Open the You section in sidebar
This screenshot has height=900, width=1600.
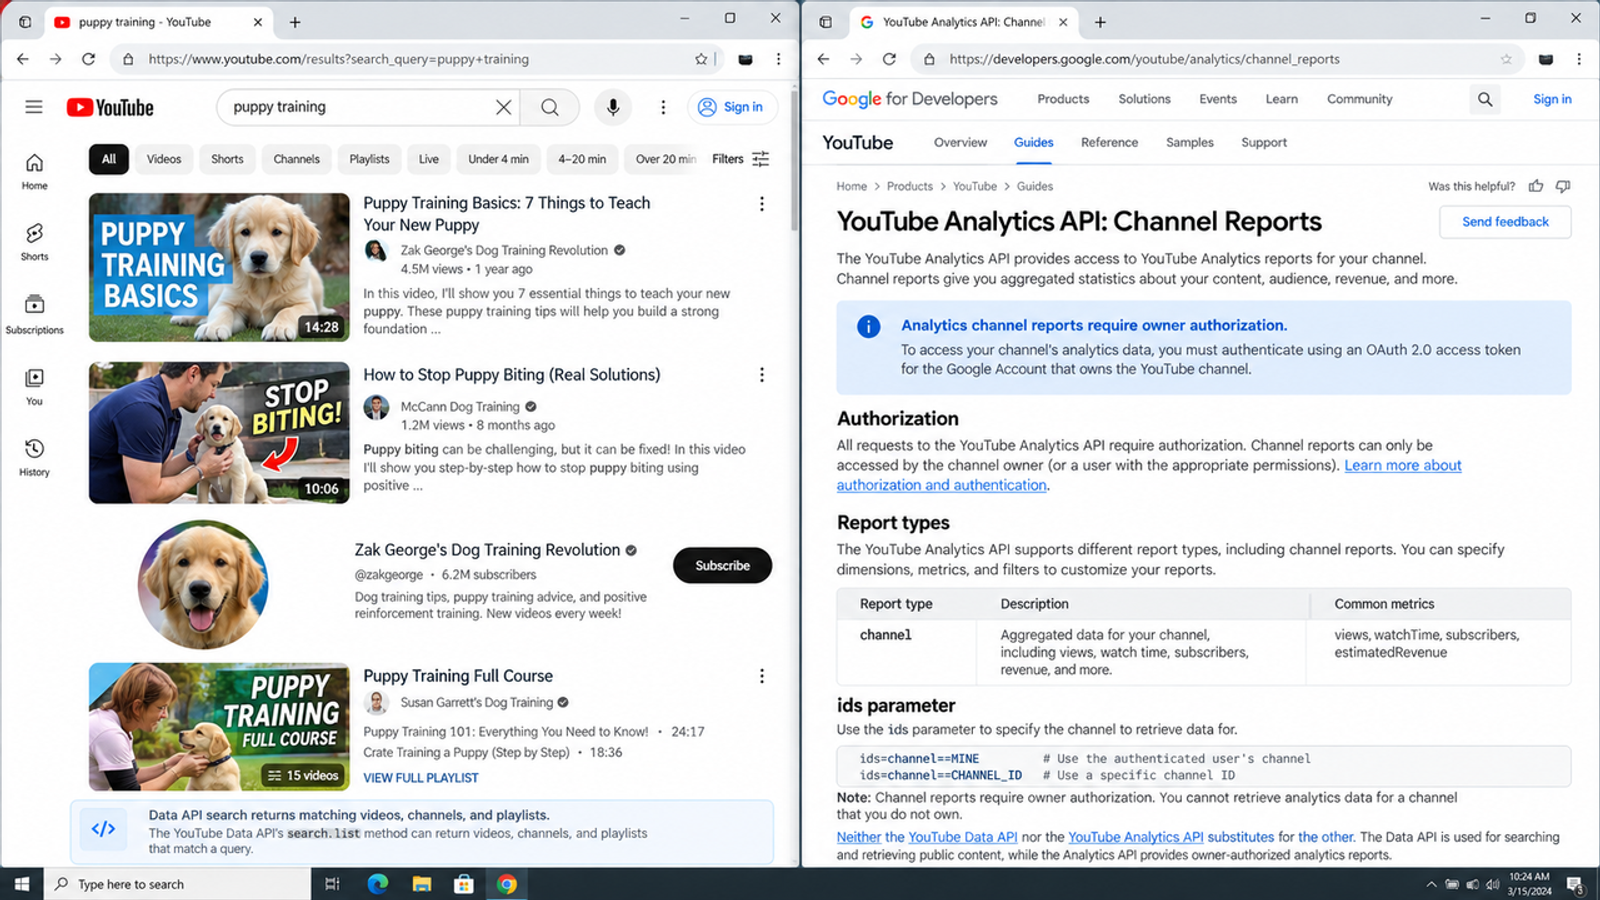click(x=34, y=386)
